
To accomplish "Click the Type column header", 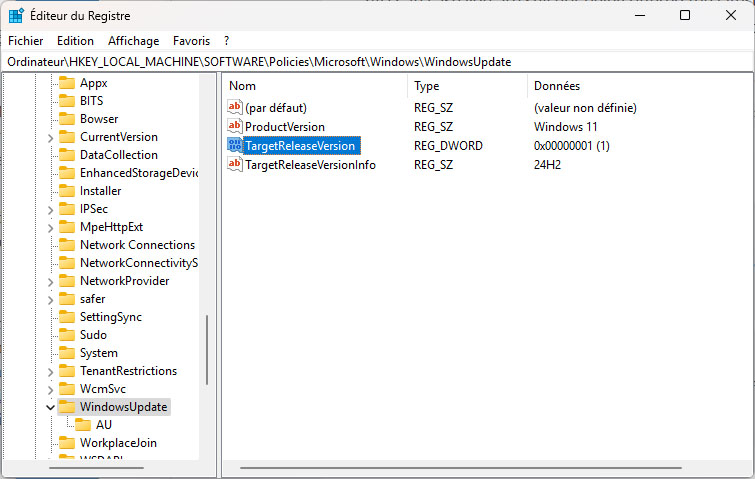I will 468,86.
